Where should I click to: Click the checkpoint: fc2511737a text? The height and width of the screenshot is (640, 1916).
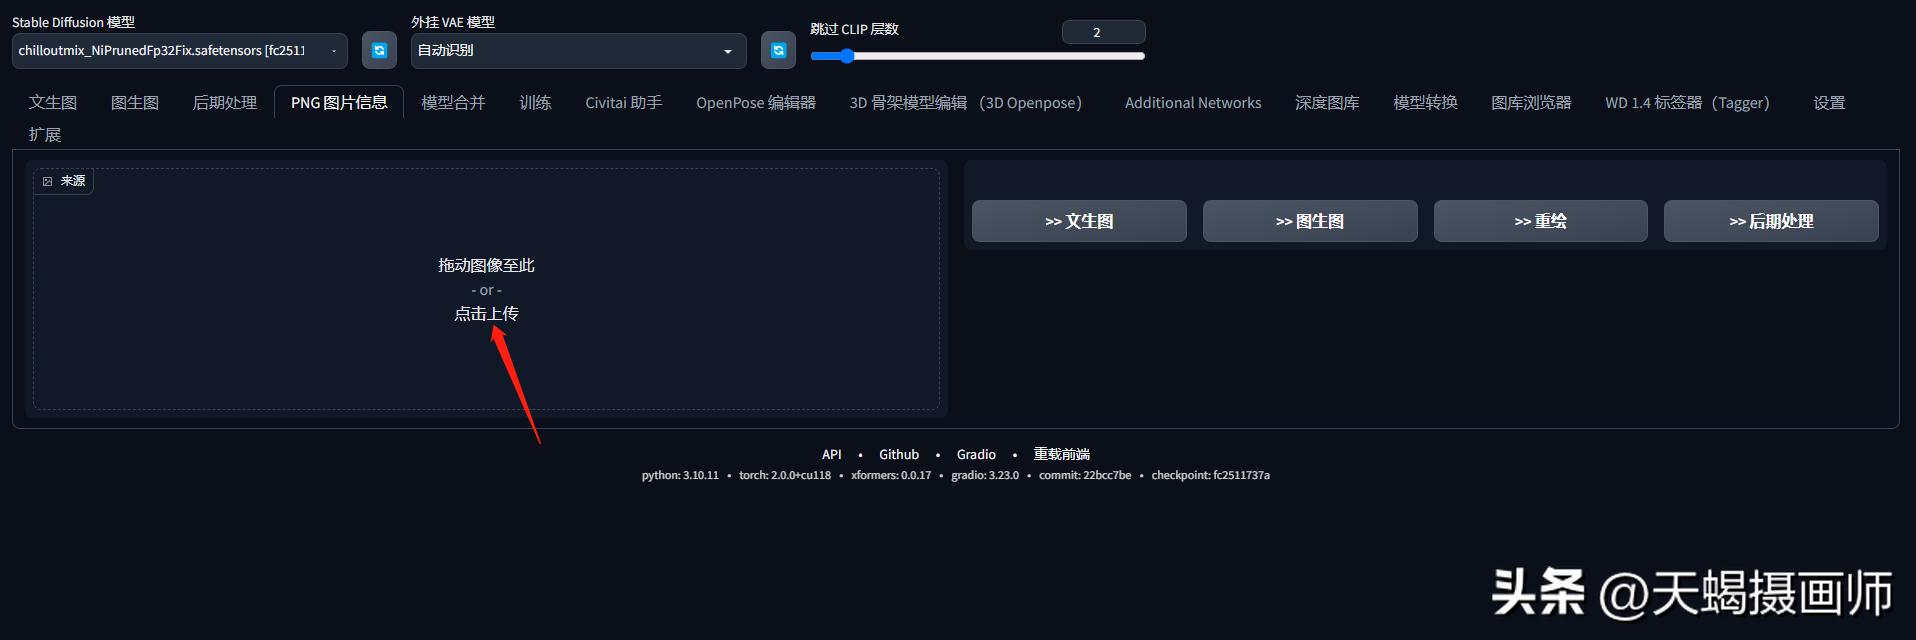point(1211,475)
